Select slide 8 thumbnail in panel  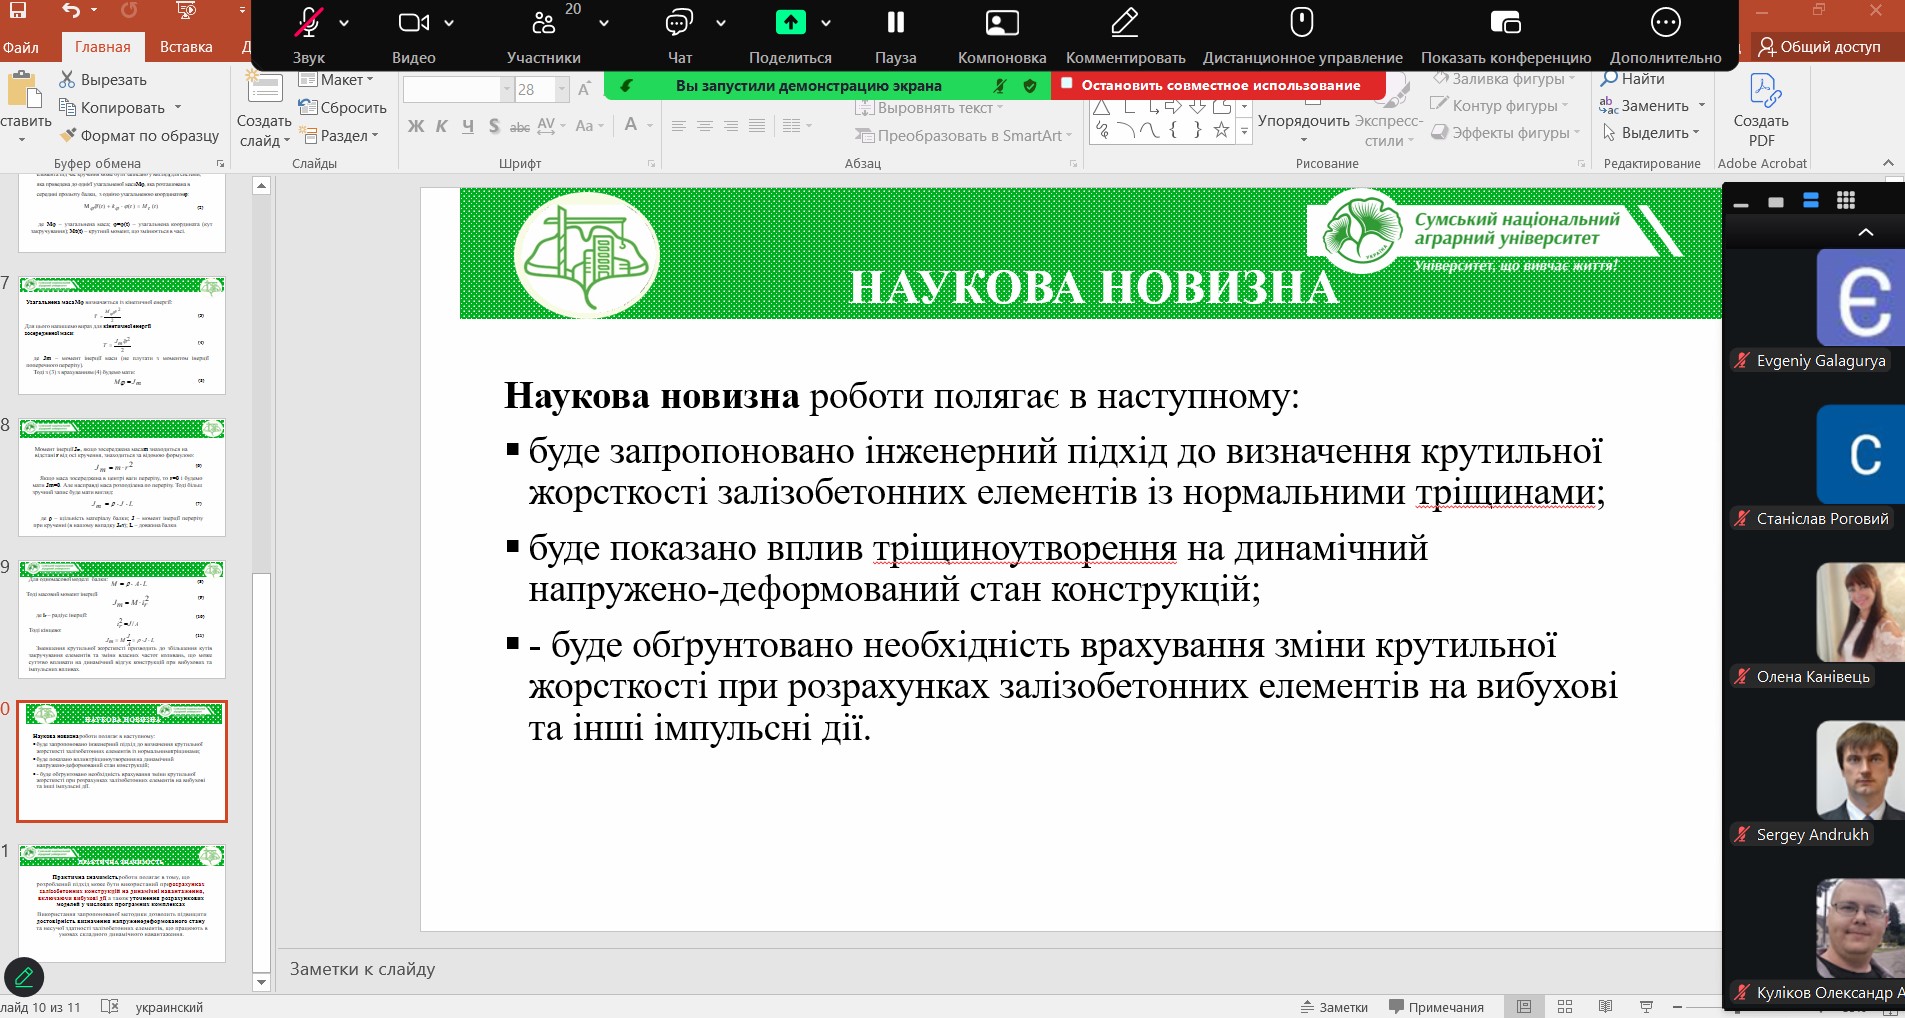(122, 477)
